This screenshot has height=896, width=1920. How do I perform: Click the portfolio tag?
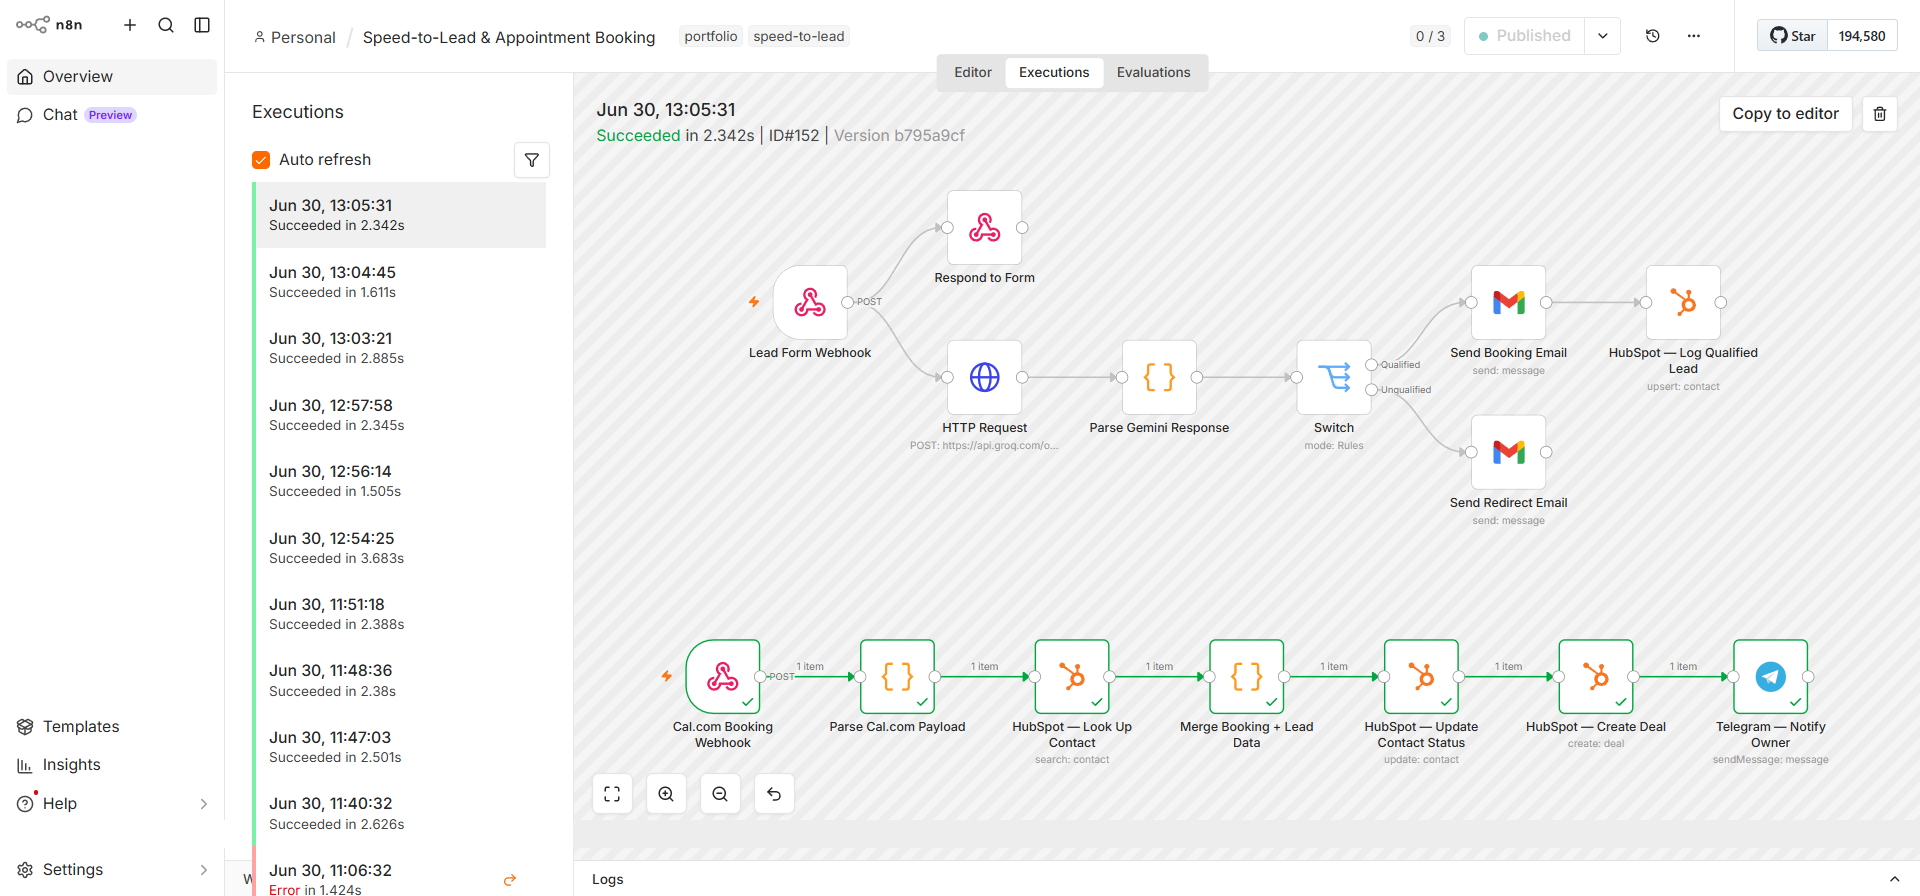click(711, 36)
